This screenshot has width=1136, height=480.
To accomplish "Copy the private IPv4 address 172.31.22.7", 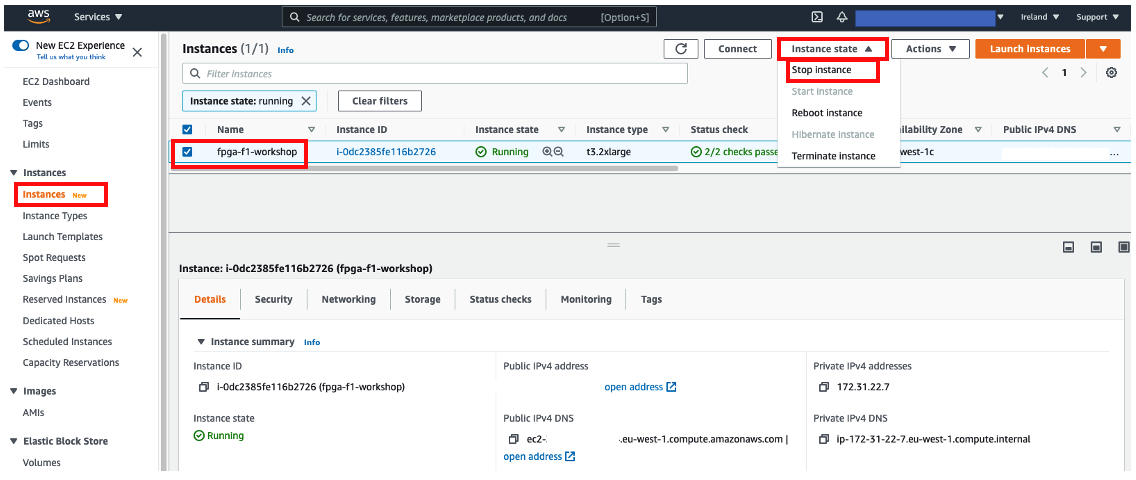I will pos(823,387).
